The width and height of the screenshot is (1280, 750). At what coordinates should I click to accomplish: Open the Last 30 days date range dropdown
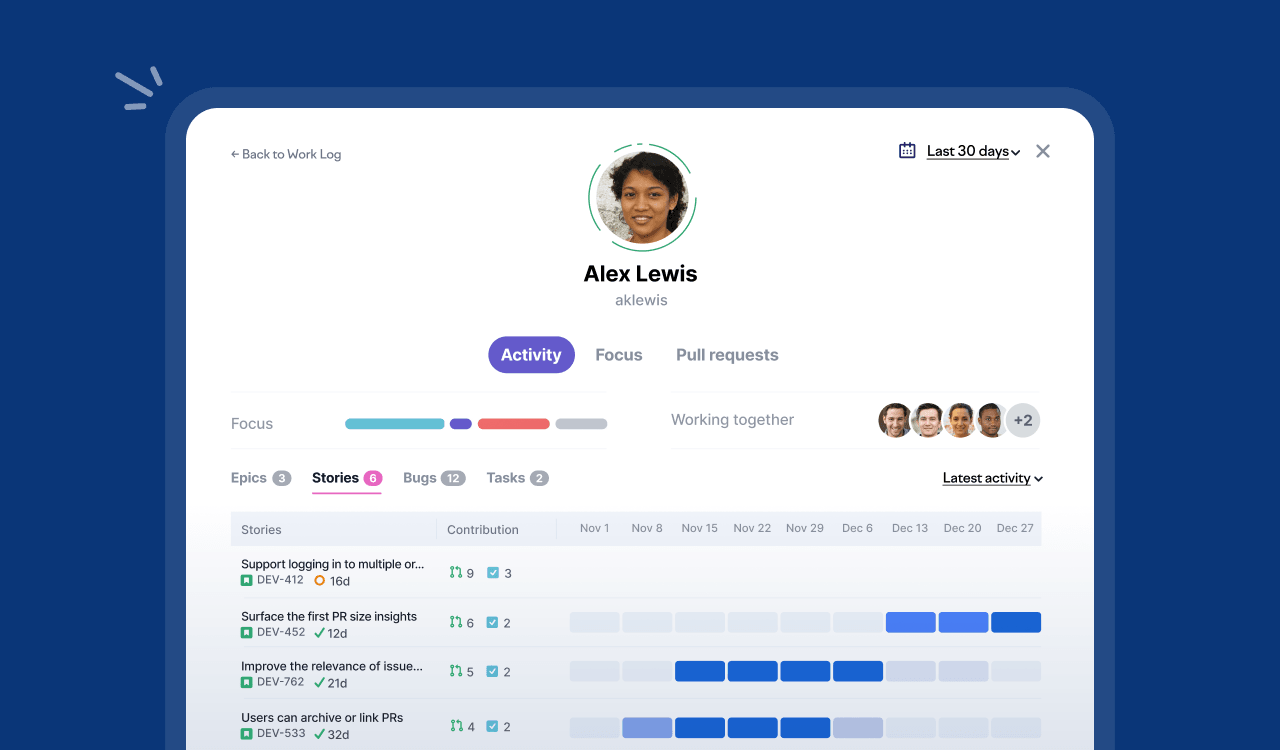pos(967,151)
